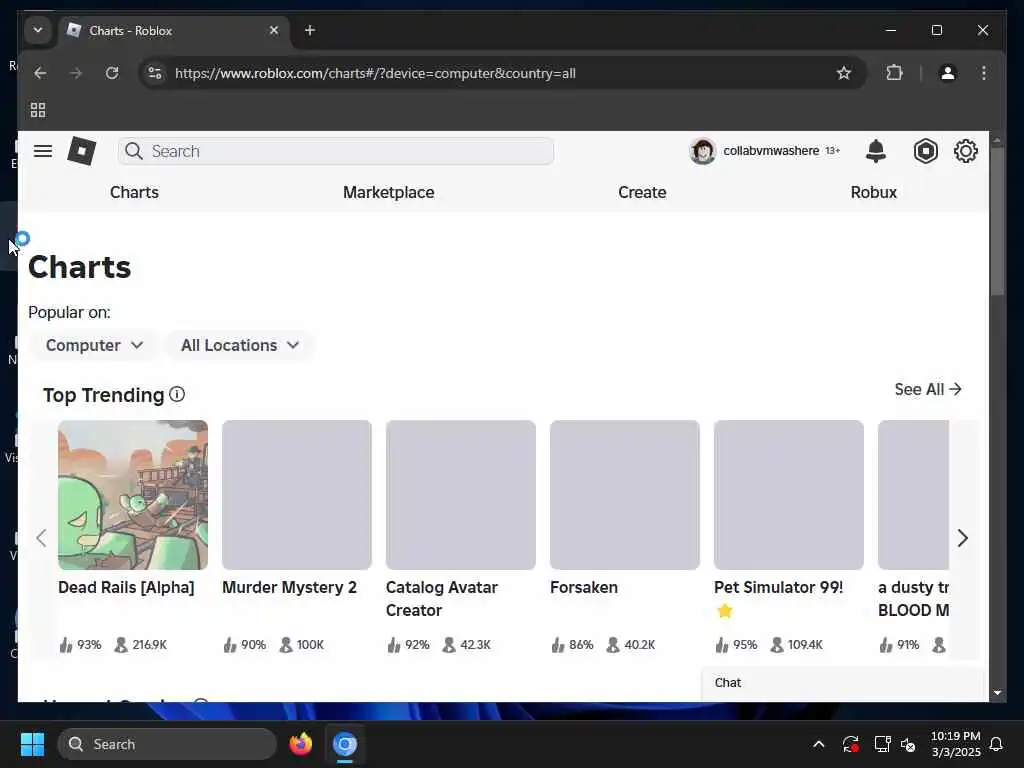This screenshot has width=1024, height=768.
Task: Reload the Roblox Charts page
Action: 112,73
